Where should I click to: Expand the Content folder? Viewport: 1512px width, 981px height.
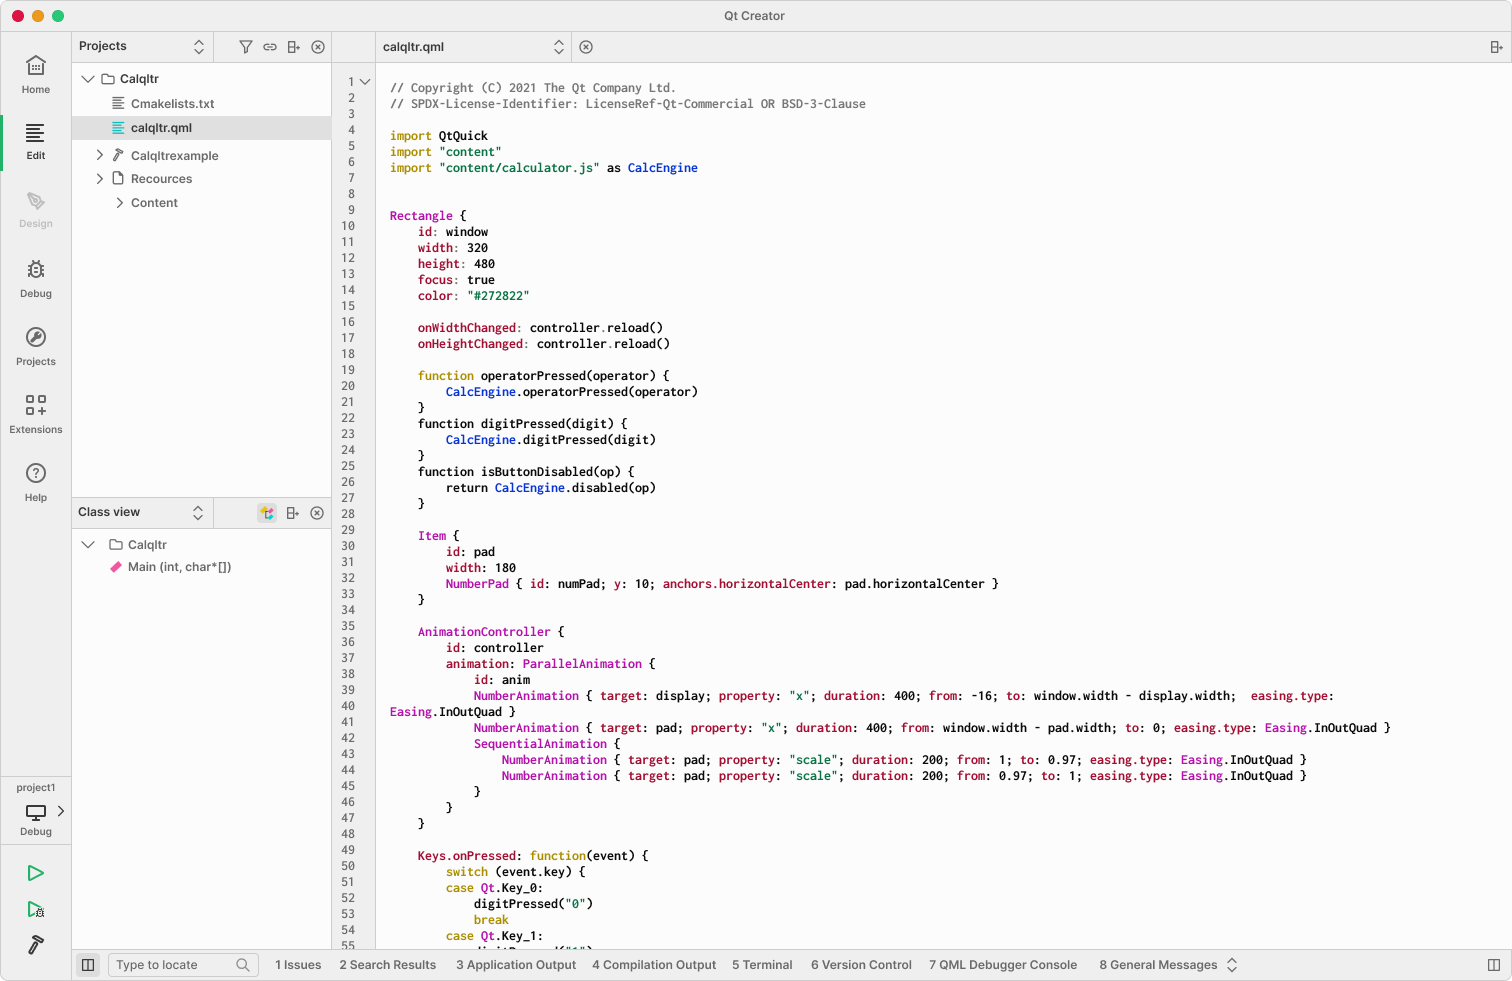(120, 203)
